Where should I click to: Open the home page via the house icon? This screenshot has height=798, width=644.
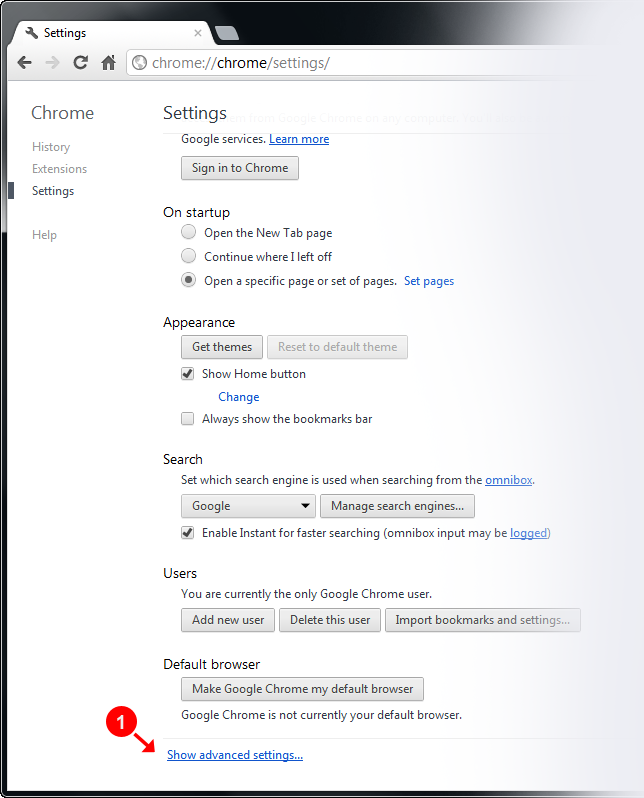pos(108,63)
